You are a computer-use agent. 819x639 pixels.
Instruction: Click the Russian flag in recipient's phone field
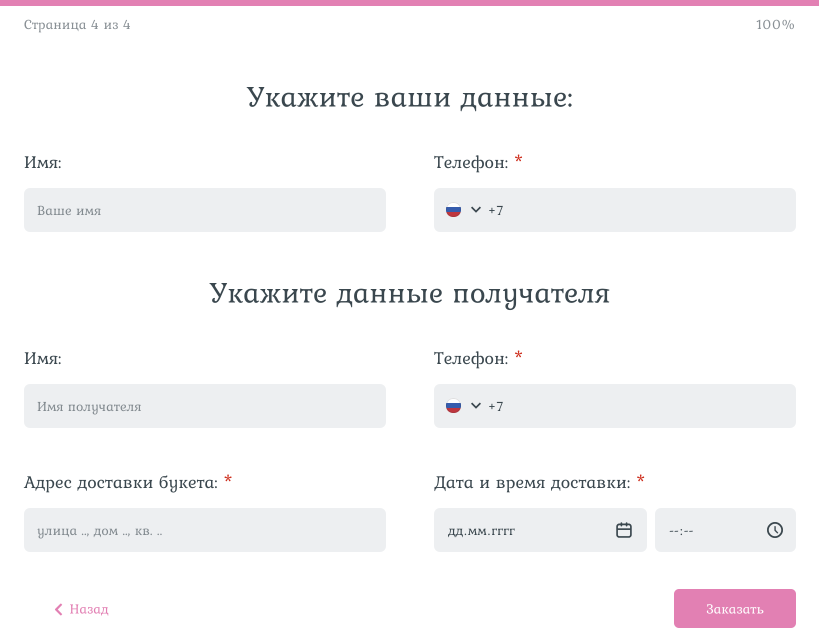[453, 406]
